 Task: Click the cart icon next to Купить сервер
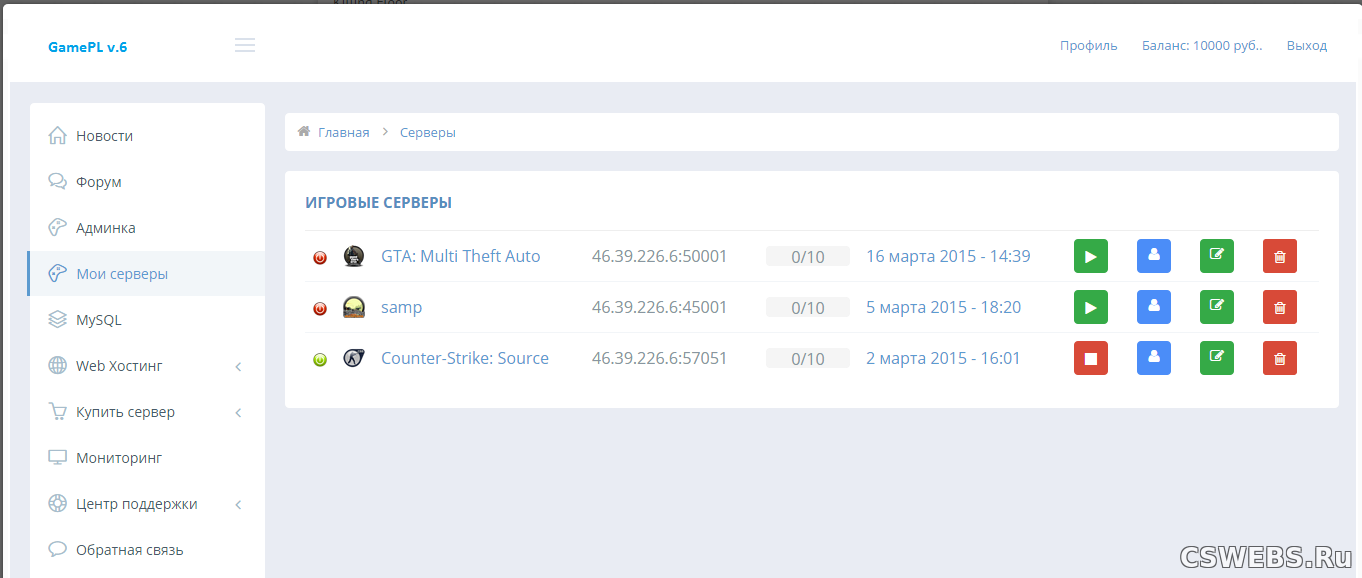click(57, 411)
